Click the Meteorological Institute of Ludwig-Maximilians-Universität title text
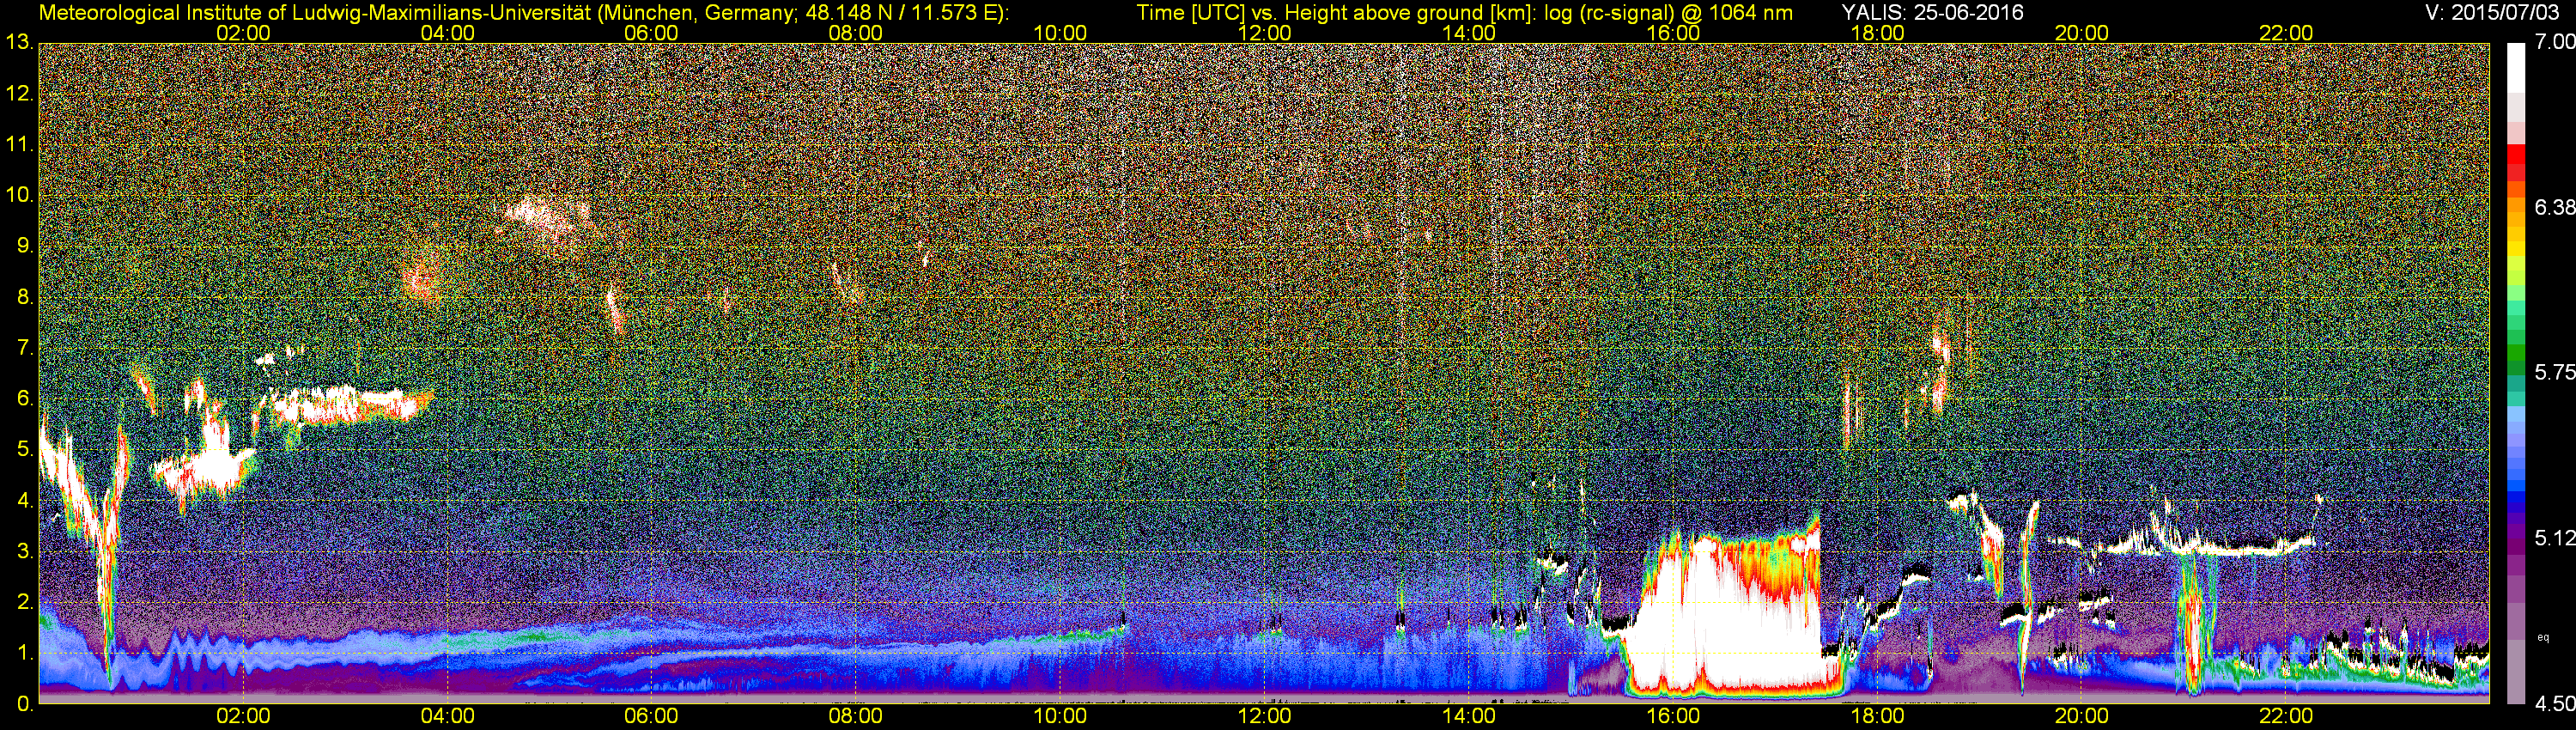This screenshot has width=2576, height=730. tap(523, 13)
